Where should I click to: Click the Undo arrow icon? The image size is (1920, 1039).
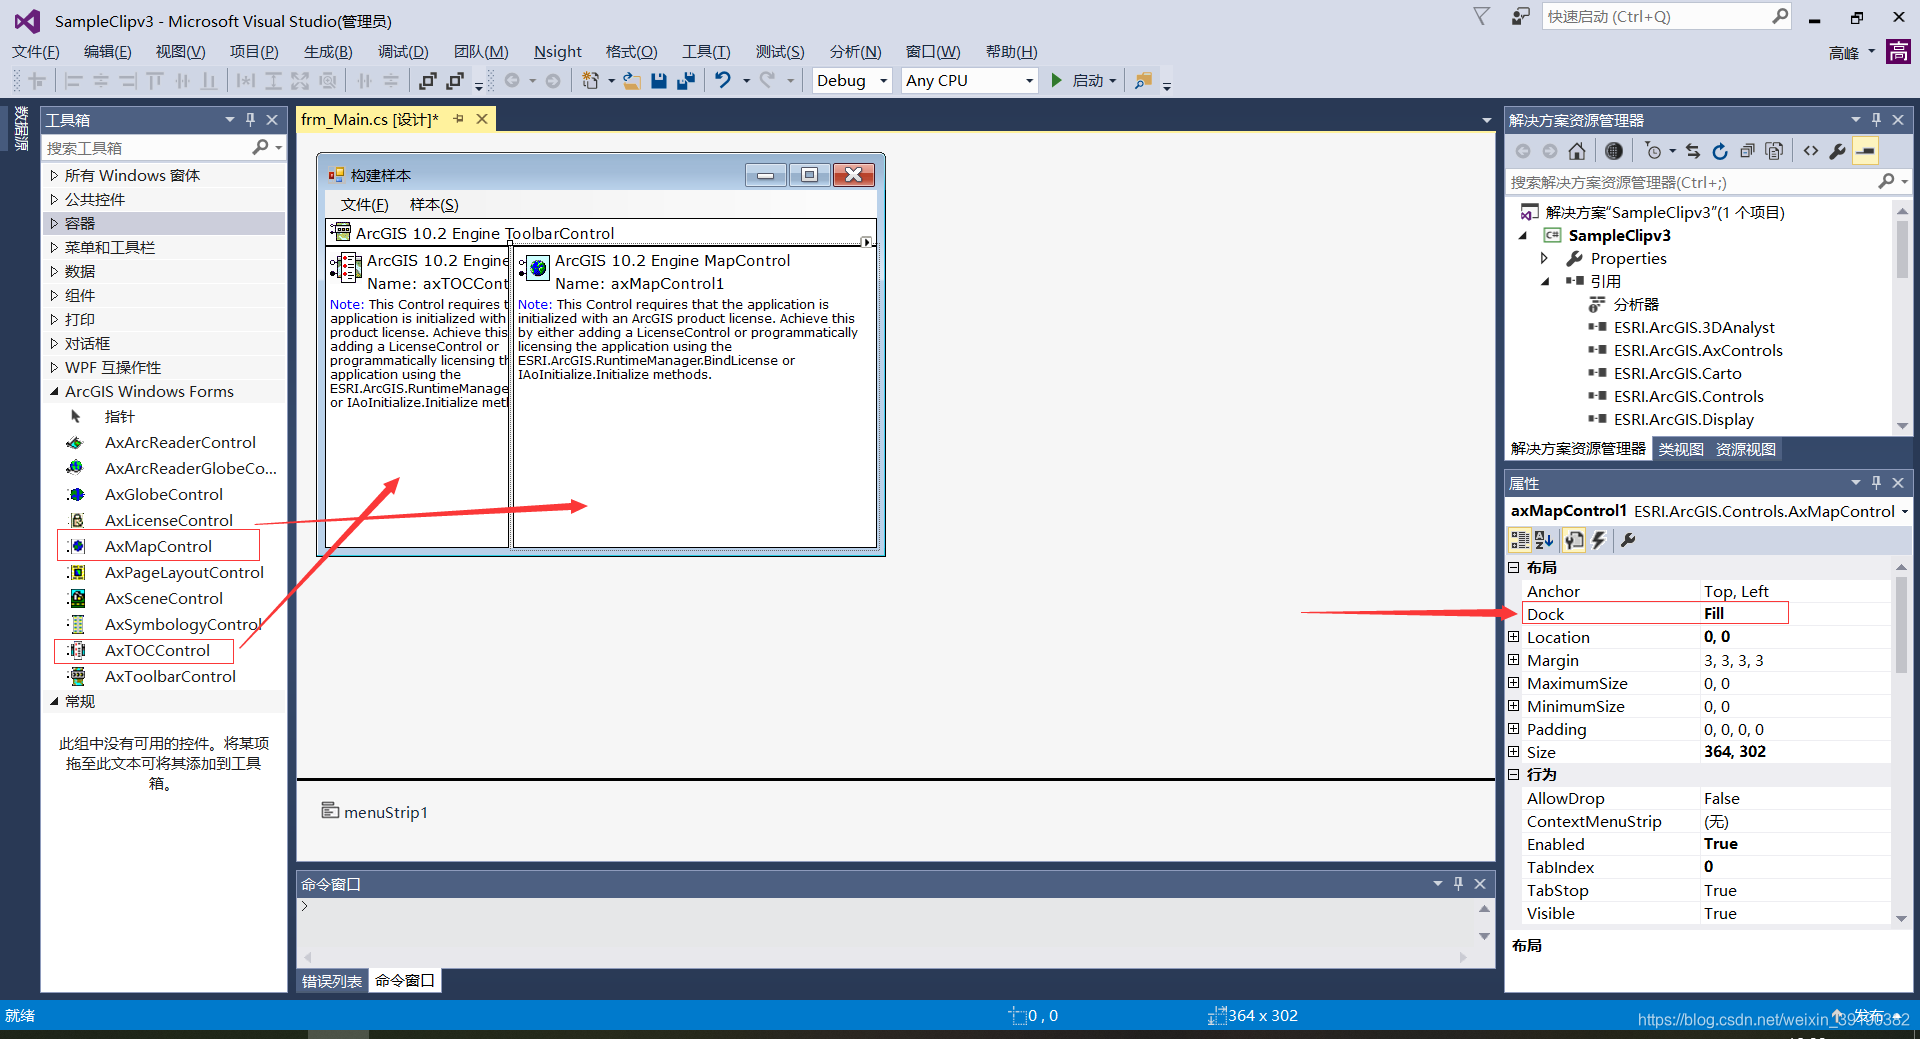[x=723, y=81]
